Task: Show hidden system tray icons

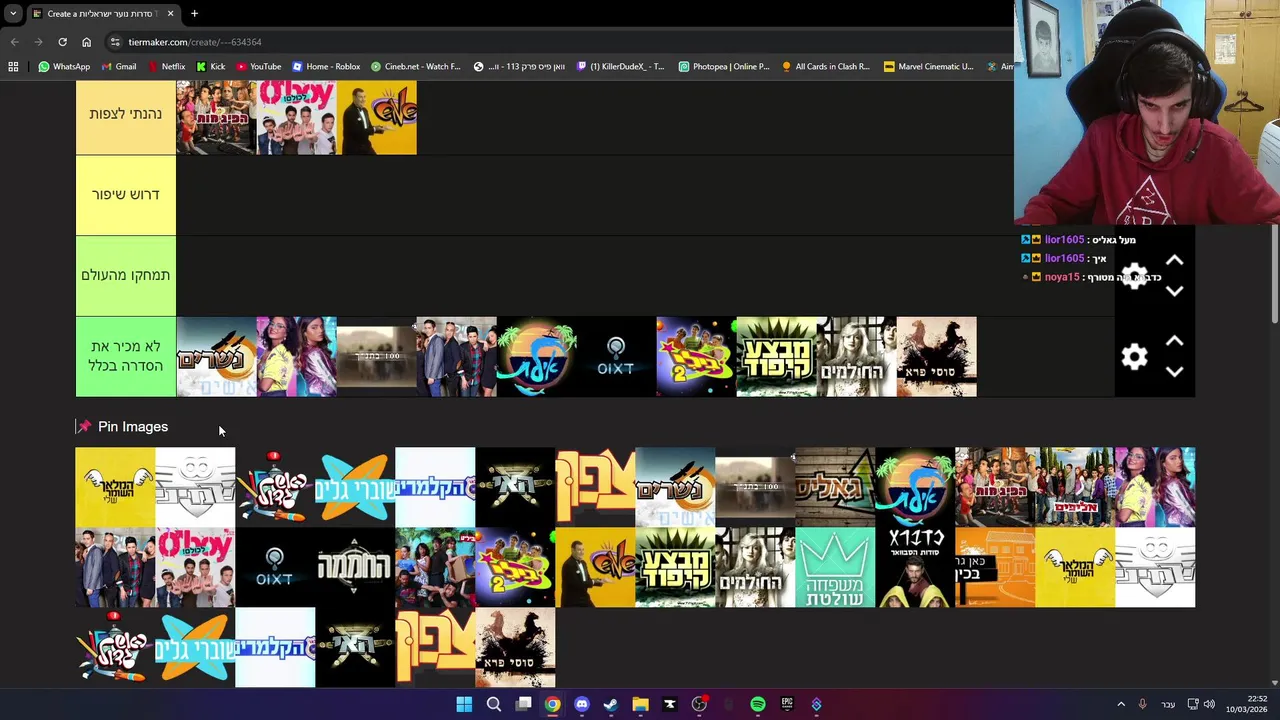Action: point(1121,705)
